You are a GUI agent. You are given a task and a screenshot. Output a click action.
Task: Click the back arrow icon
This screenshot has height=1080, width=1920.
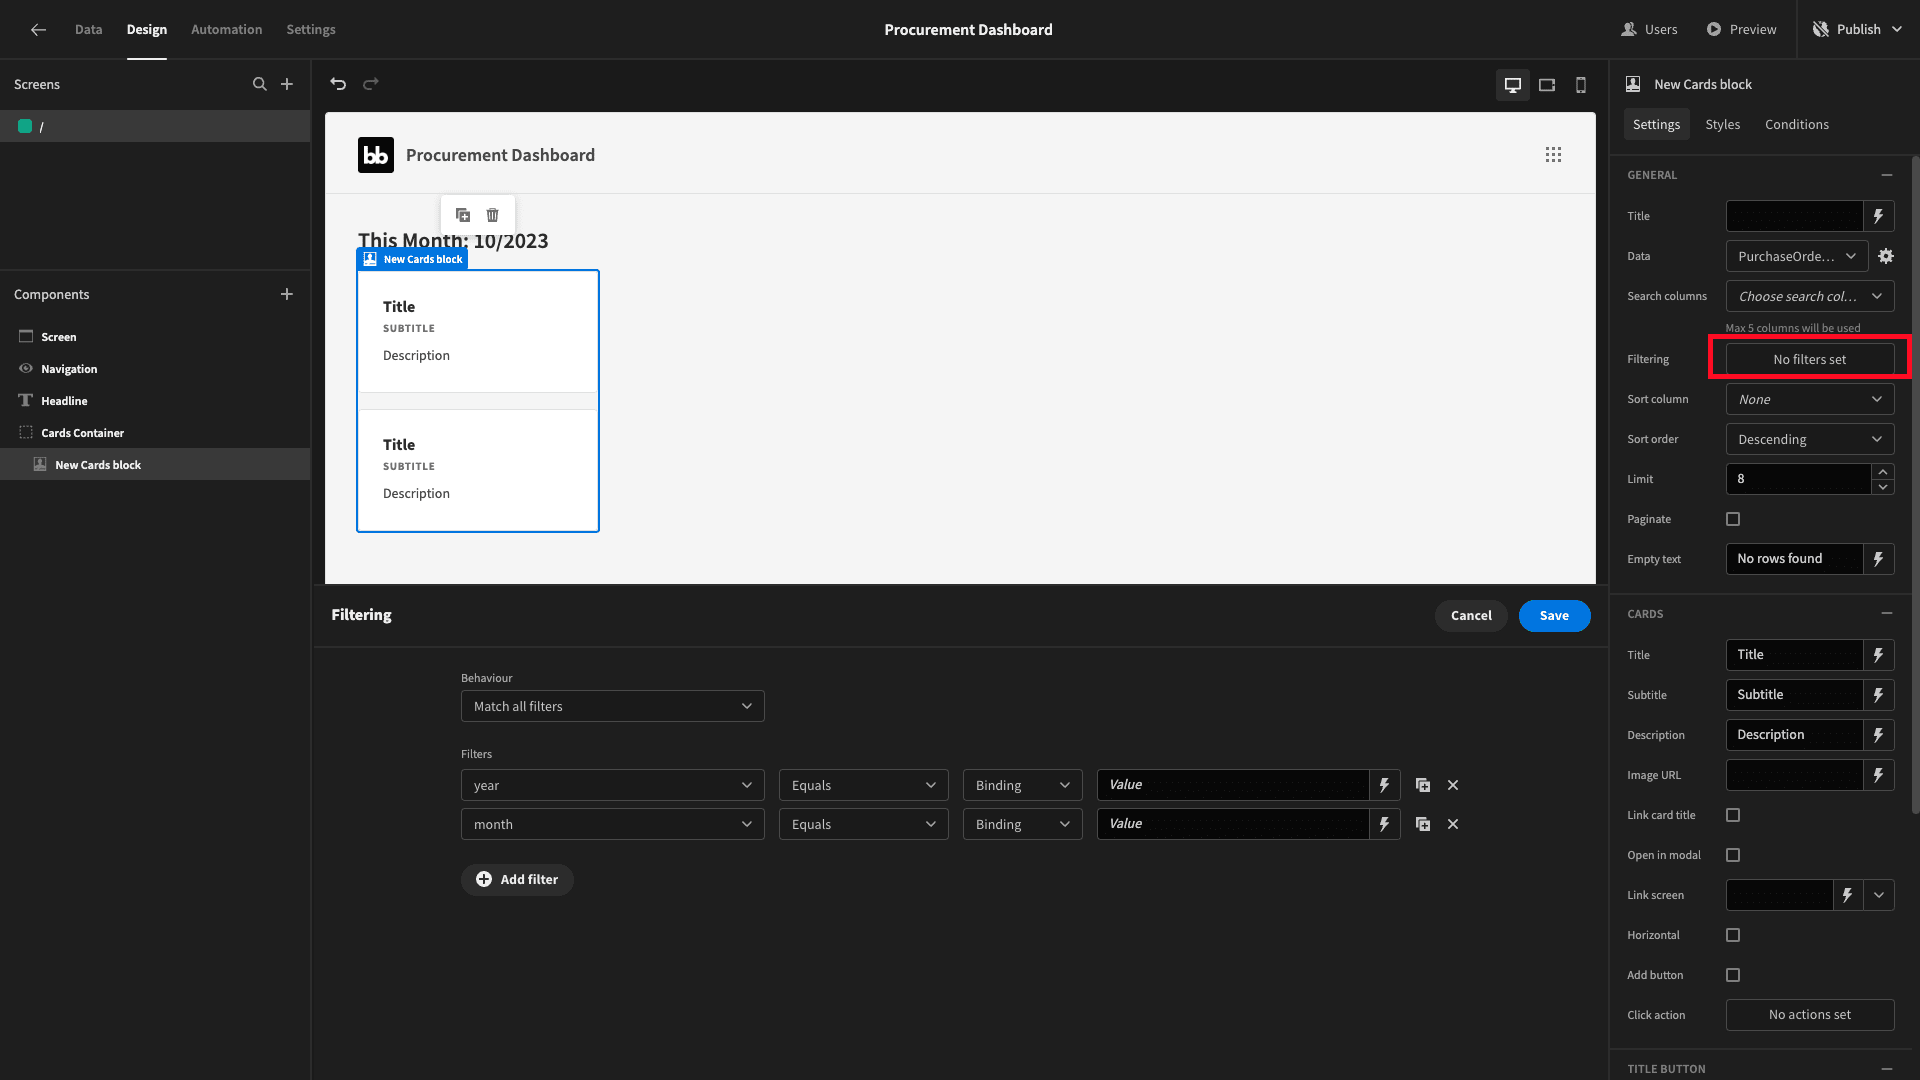click(x=38, y=30)
